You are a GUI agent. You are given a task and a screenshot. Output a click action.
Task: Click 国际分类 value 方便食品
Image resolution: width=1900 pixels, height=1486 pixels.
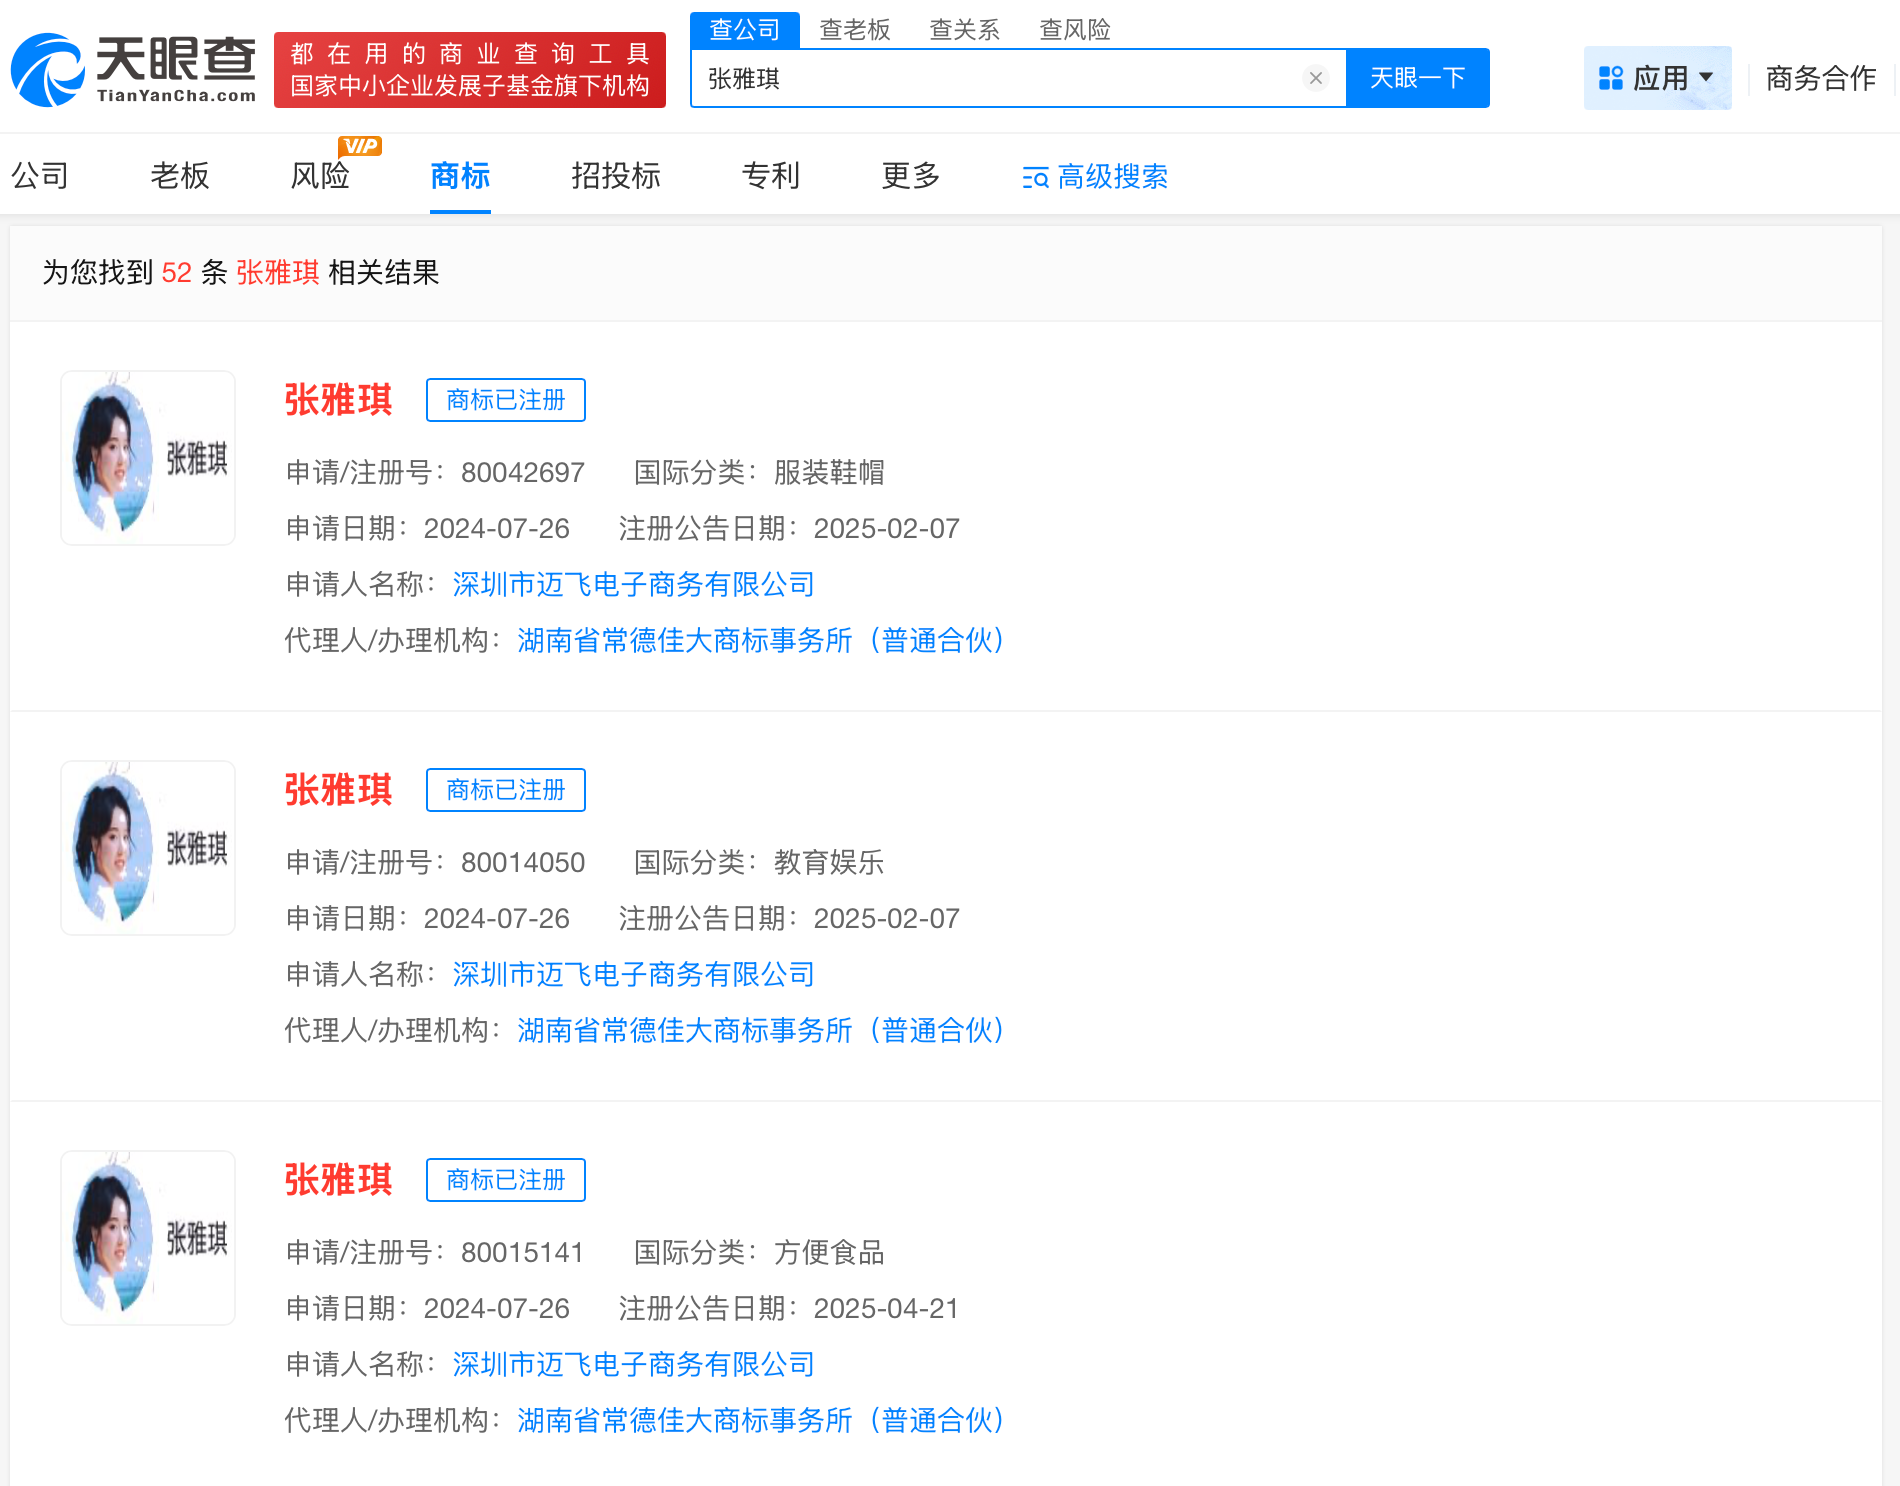(x=829, y=1252)
